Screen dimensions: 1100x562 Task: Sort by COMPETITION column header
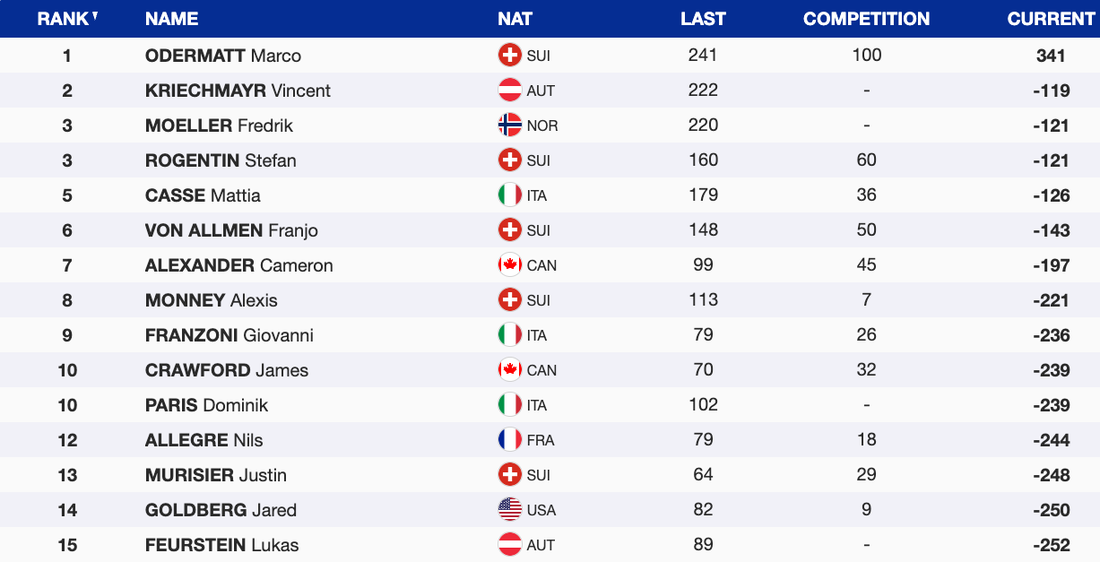866,19
